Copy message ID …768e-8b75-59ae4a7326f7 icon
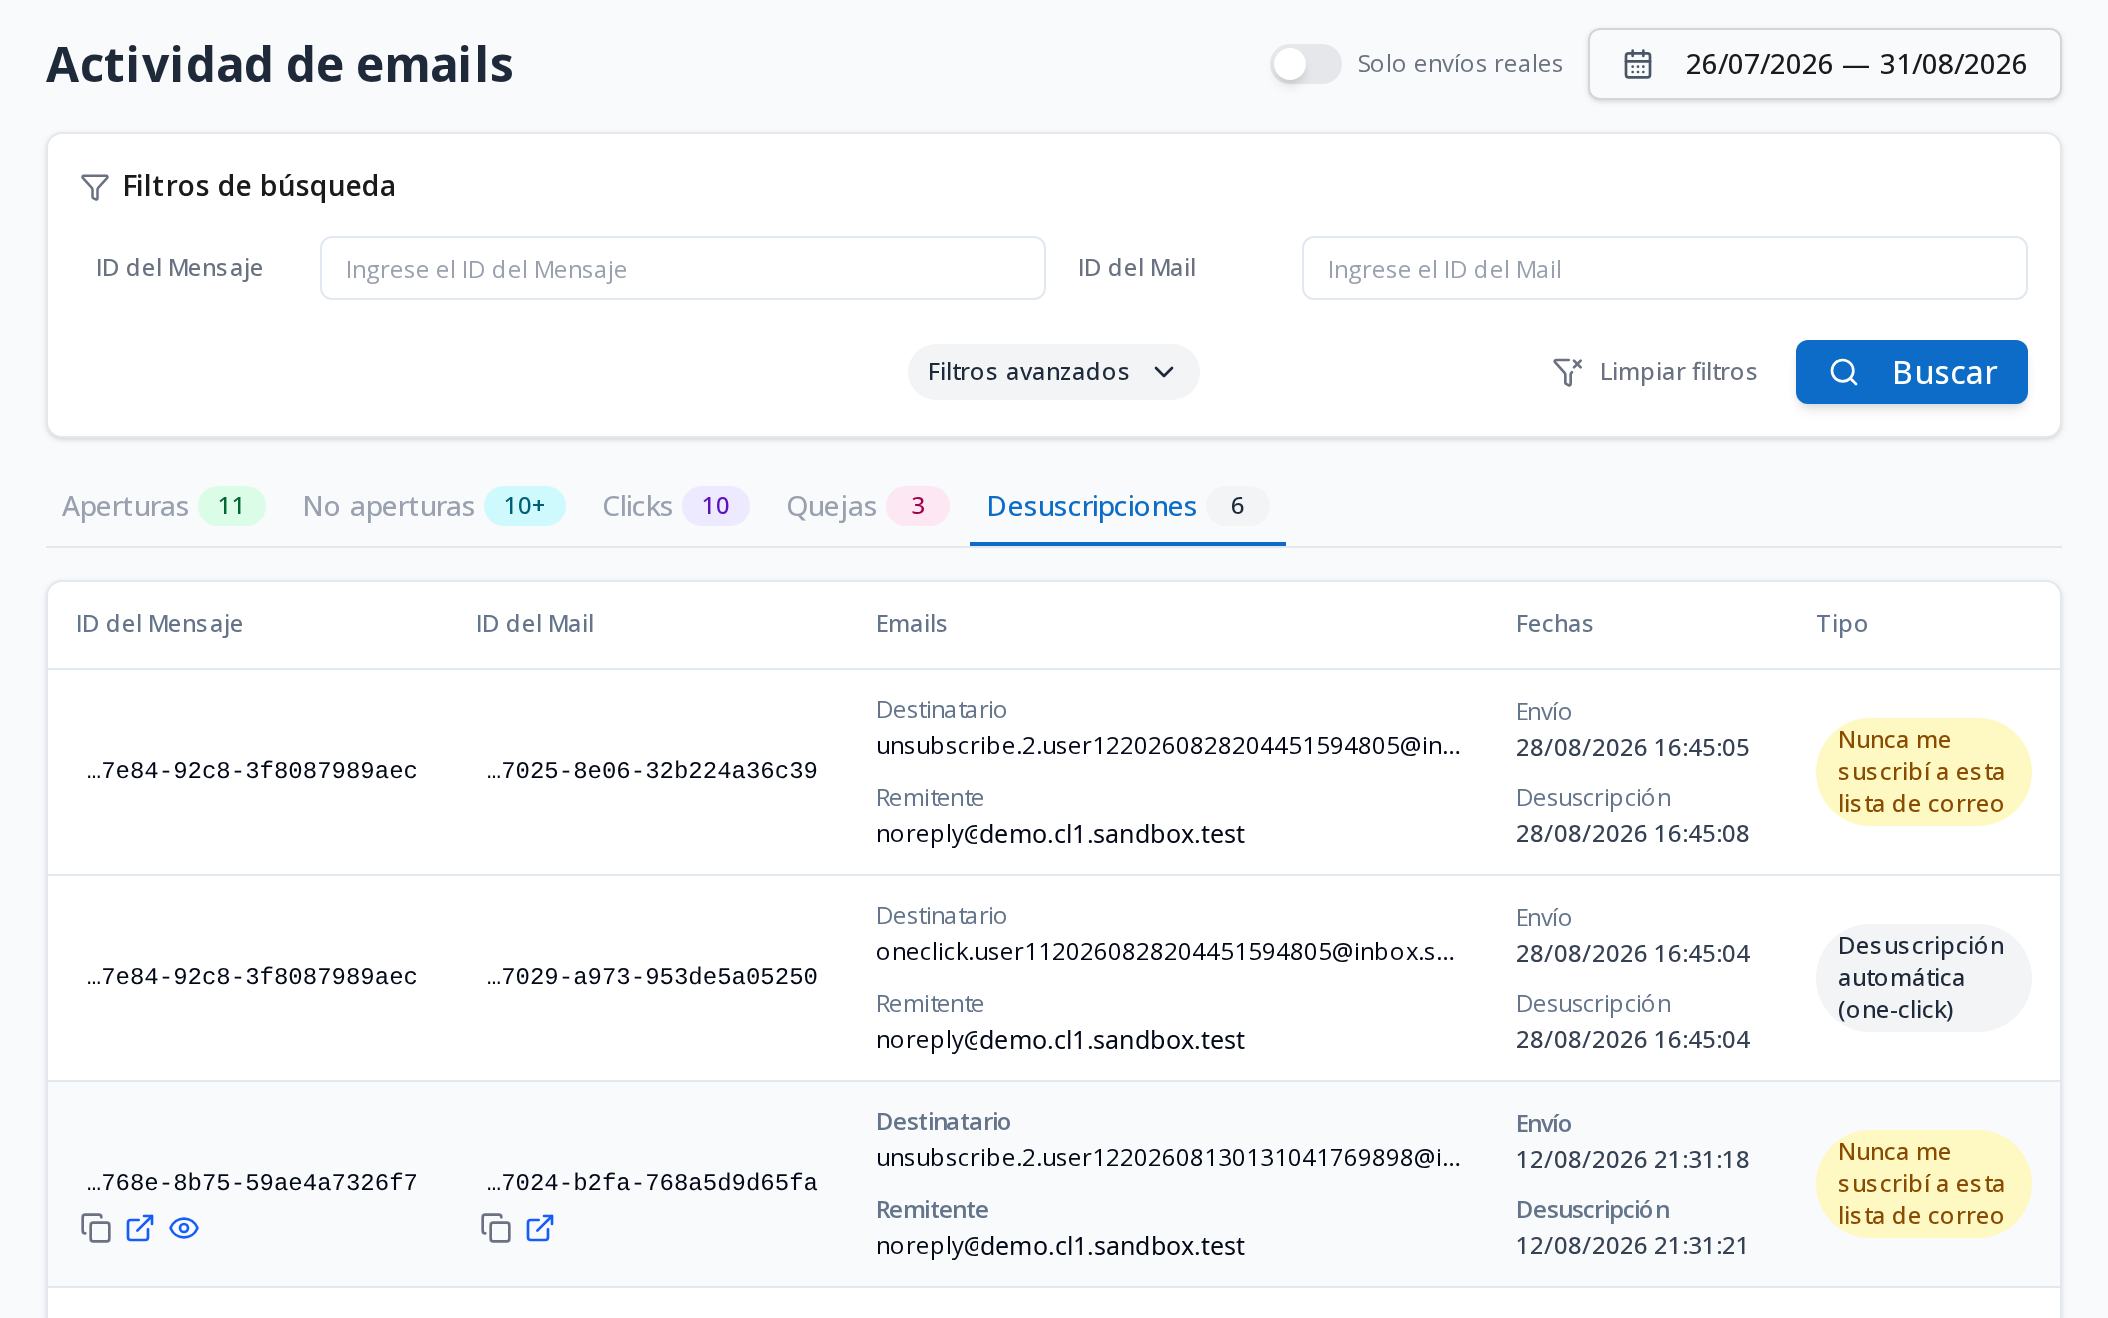The image size is (2108, 1318). pyautogui.click(x=96, y=1228)
